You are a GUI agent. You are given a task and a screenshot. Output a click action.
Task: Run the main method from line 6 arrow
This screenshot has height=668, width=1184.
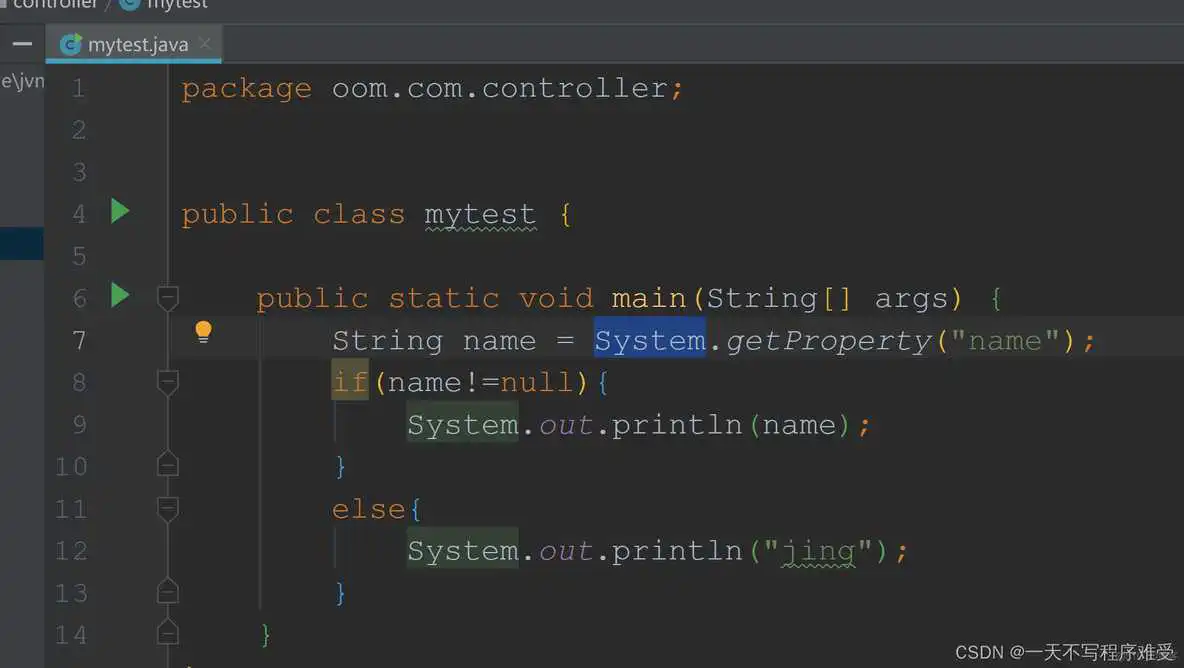pyautogui.click(x=119, y=295)
